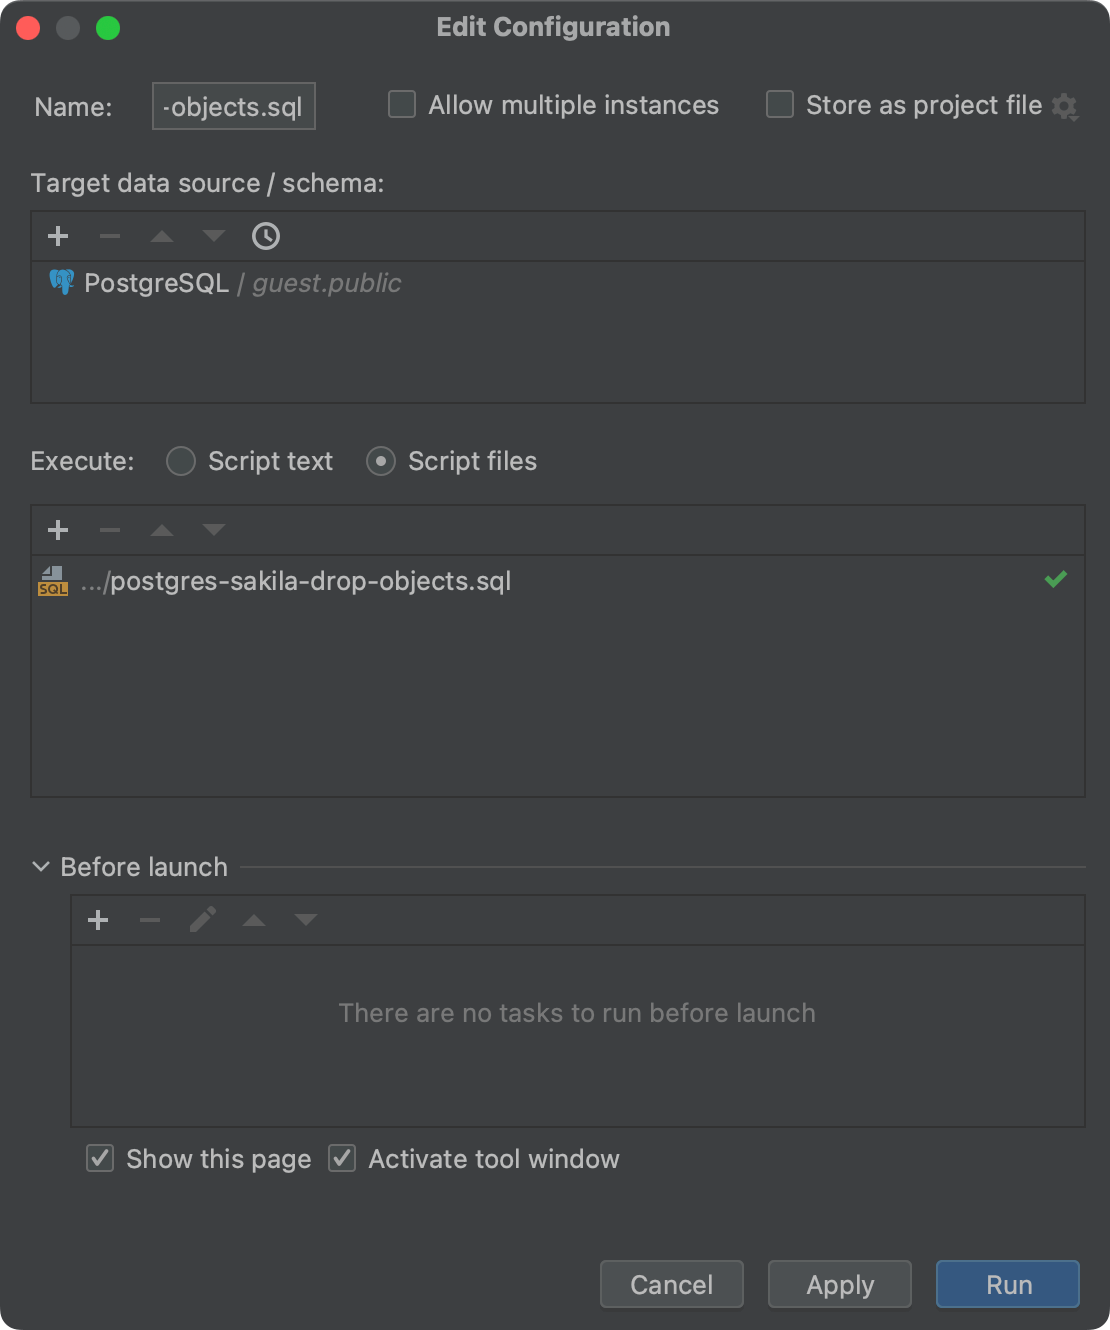Screen dimensions: 1110x1330
Task: Edit a before launch task (pencil icon)
Action: click(x=202, y=920)
